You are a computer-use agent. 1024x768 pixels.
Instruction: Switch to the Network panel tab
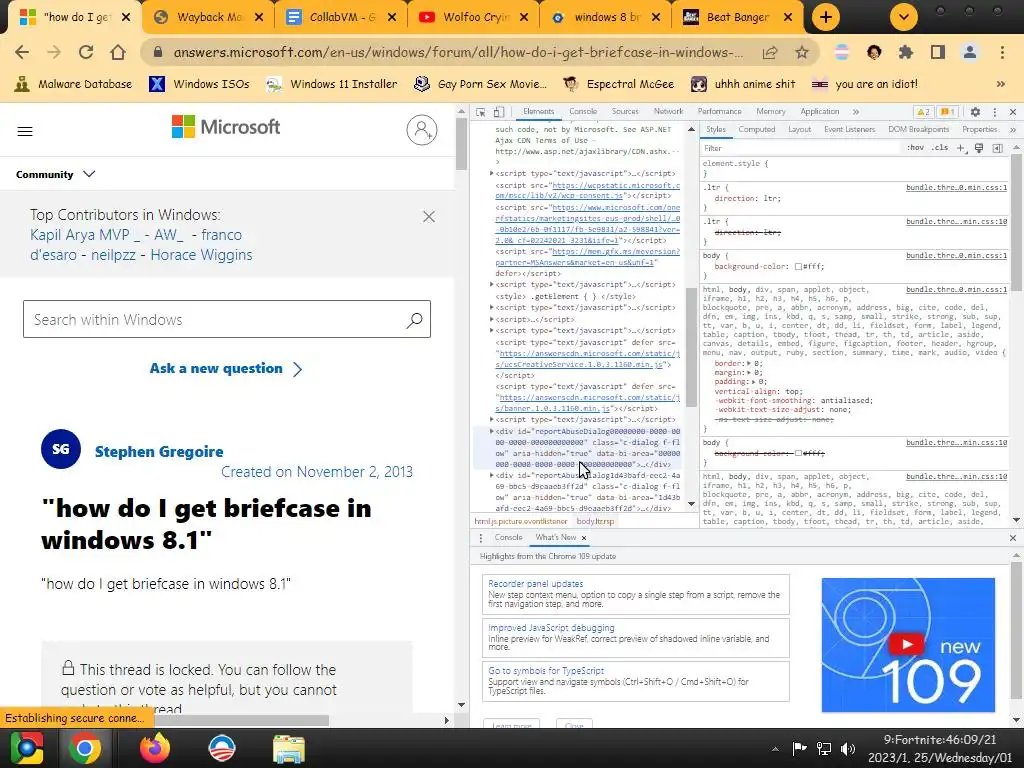click(x=668, y=112)
